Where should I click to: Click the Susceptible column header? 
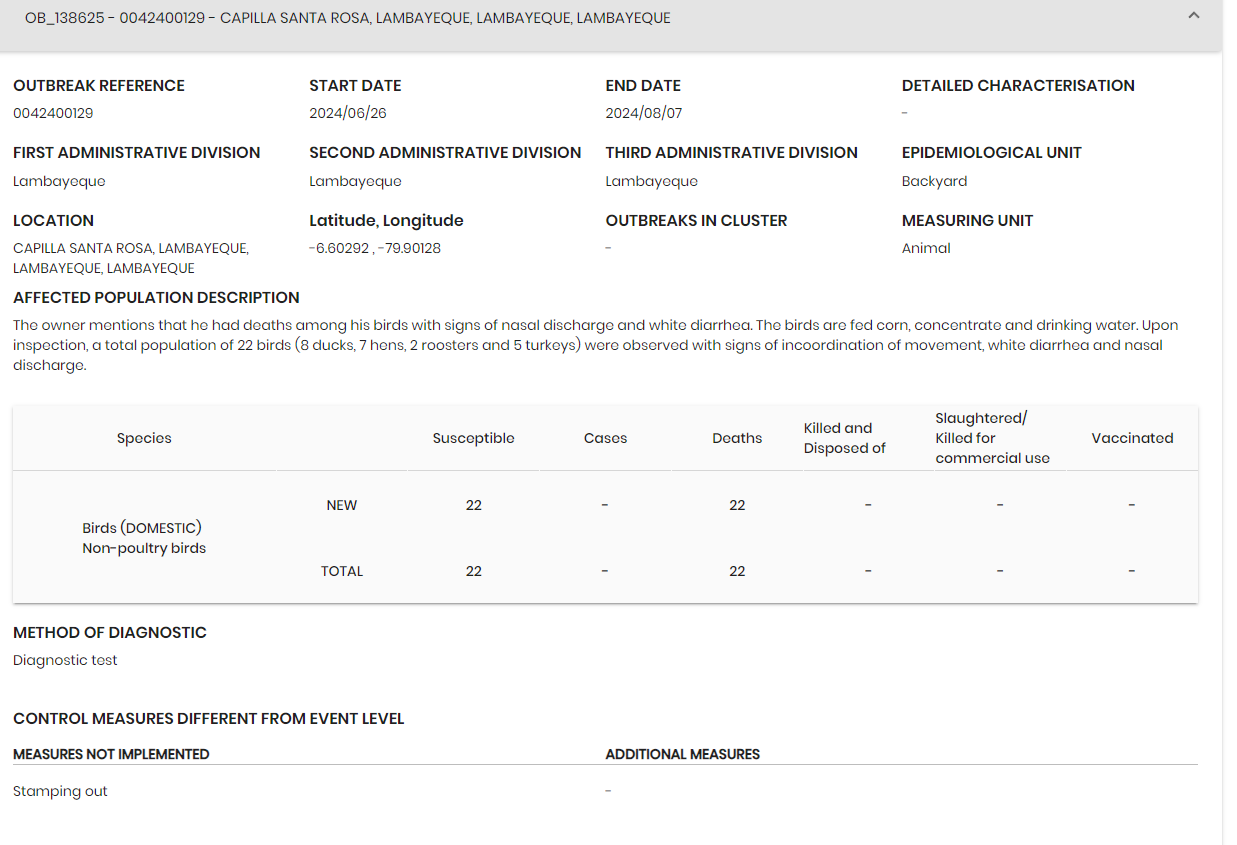(x=473, y=438)
